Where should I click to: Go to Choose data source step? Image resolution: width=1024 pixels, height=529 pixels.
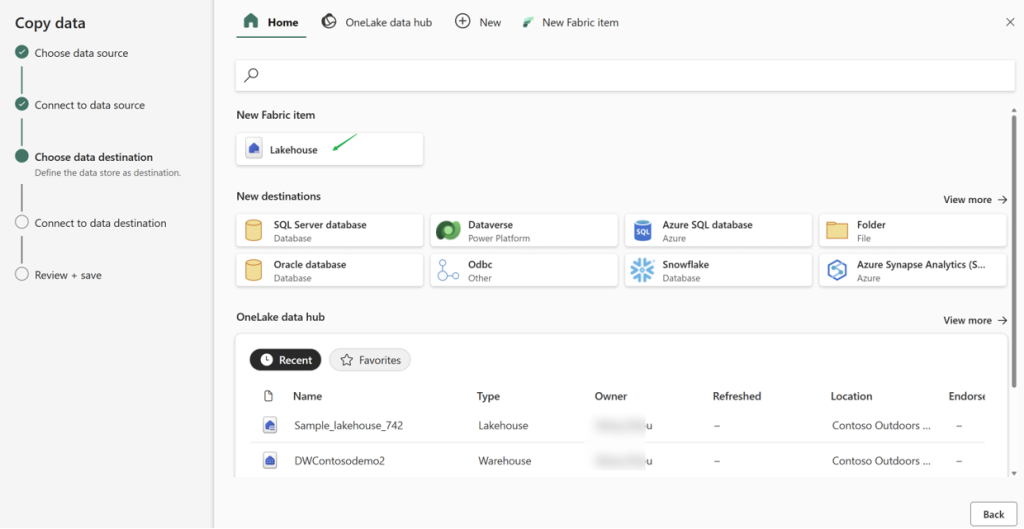point(81,53)
